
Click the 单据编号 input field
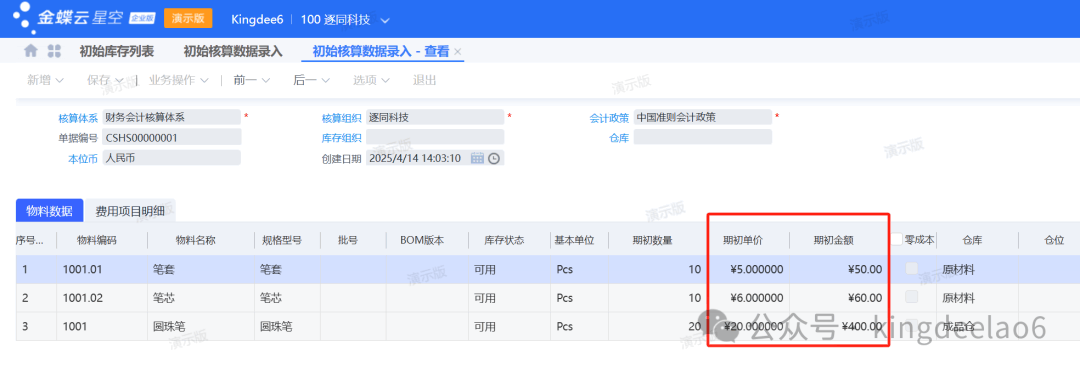click(172, 138)
